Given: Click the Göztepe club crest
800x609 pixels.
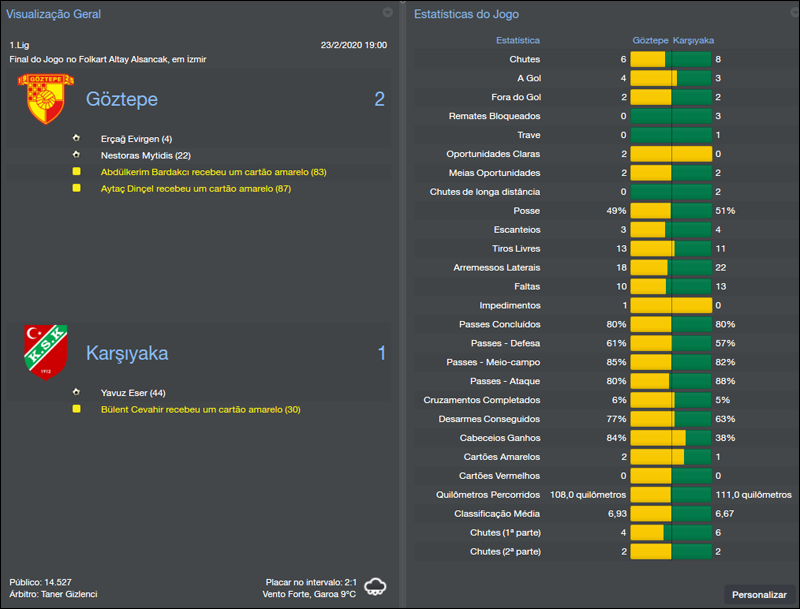Looking at the screenshot, I should (x=40, y=98).
